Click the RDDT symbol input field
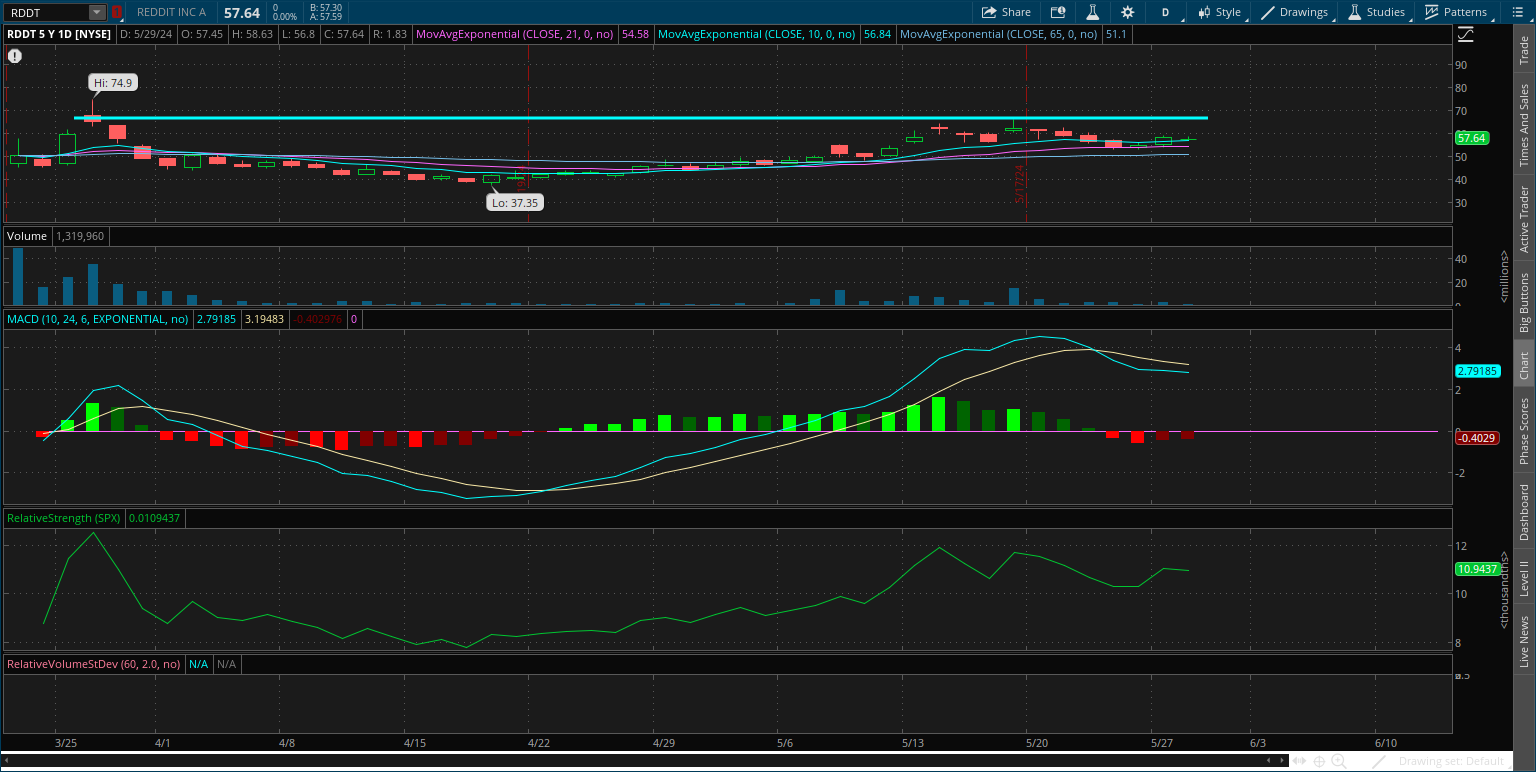 coord(47,12)
